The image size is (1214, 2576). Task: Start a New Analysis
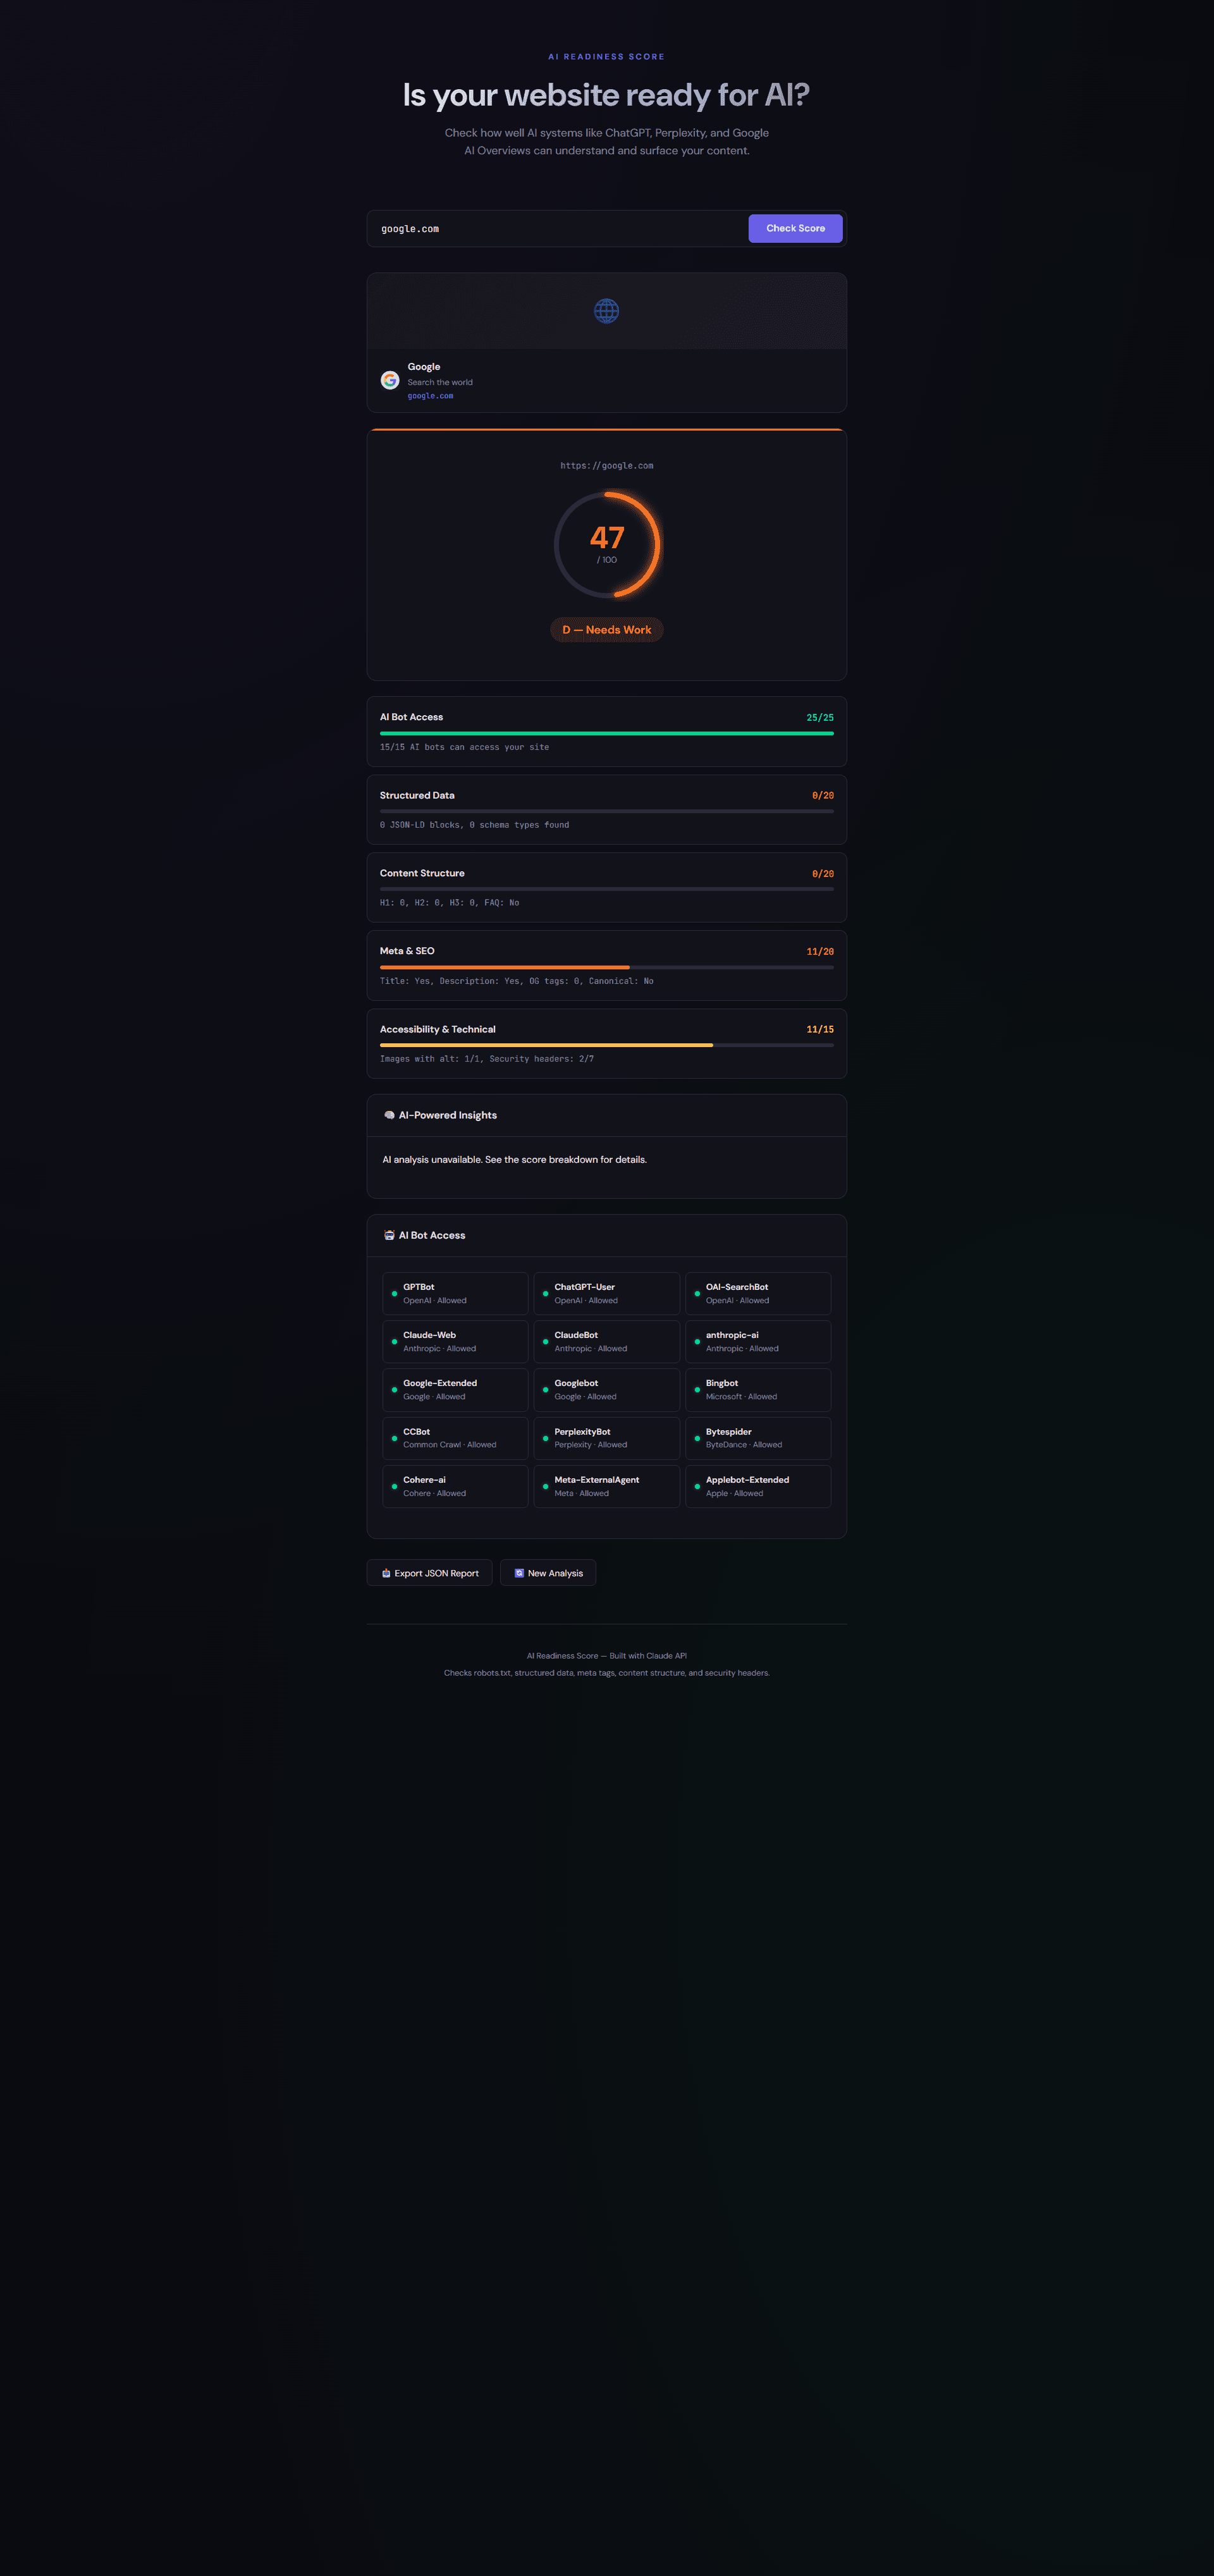(548, 1572)
